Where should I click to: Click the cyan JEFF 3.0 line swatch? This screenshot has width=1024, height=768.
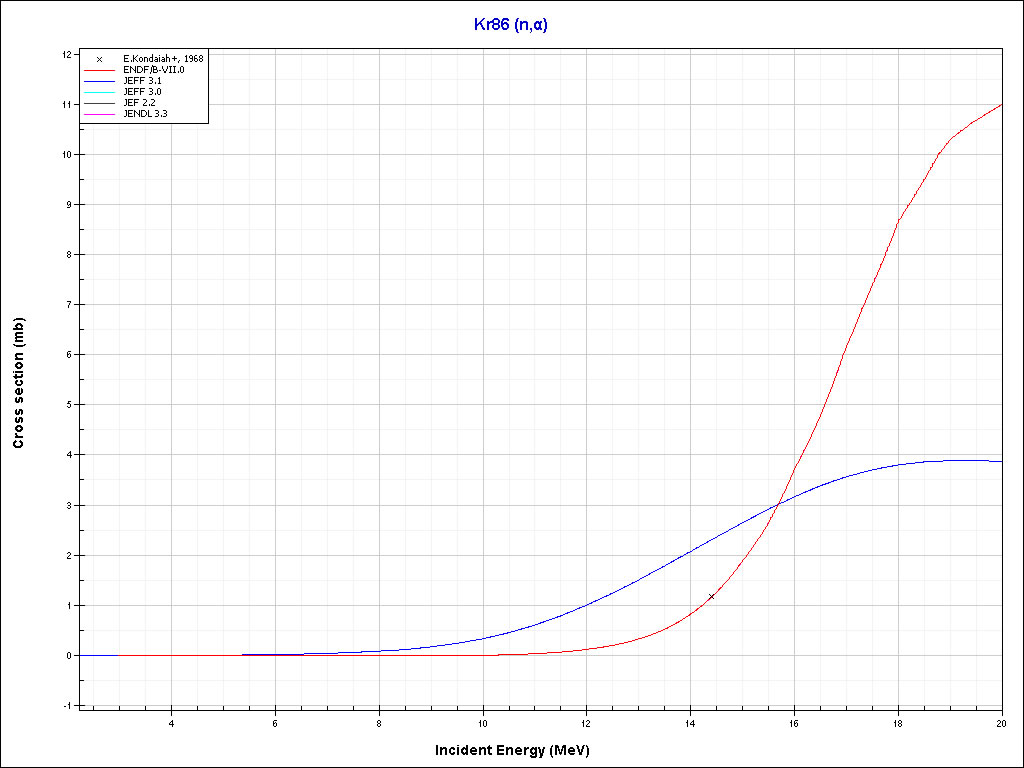click(99, 92)
